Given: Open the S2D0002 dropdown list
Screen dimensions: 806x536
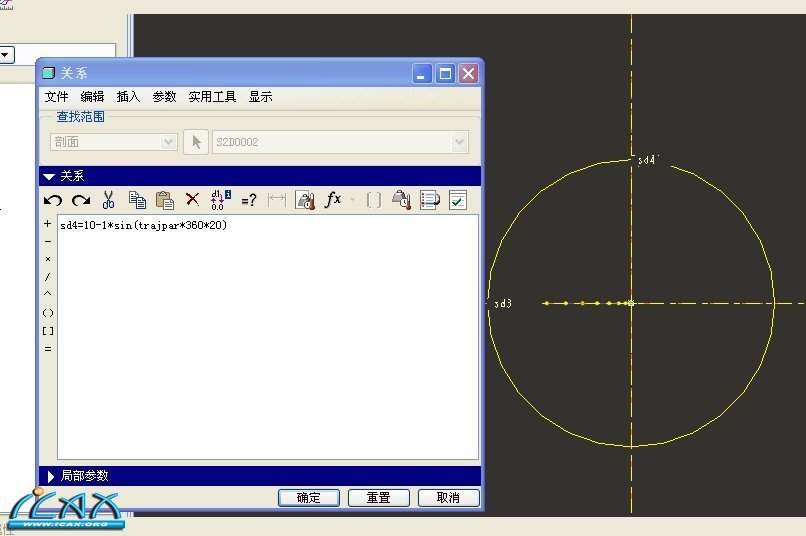Looking at the screenshot, I should coord(459,142).
